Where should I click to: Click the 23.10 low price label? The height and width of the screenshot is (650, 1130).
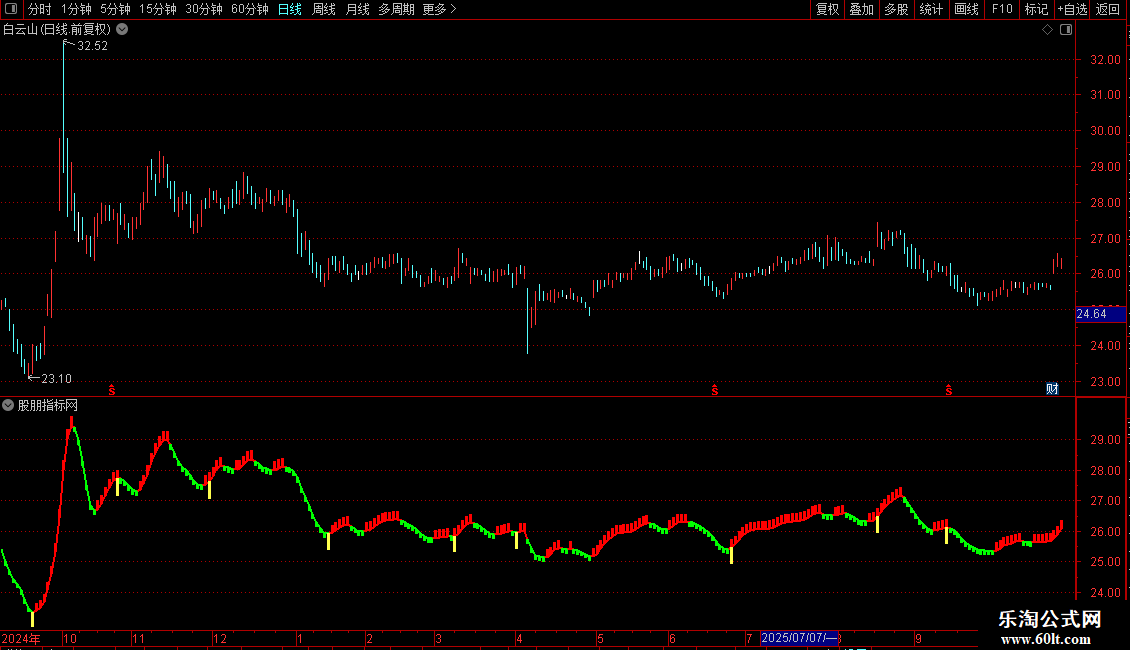coord(56,378)
